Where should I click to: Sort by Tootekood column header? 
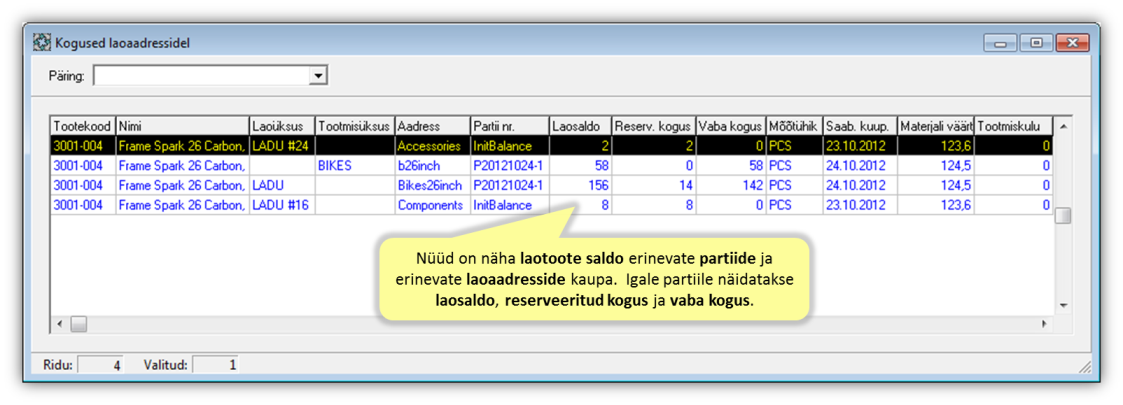[82, 125]
